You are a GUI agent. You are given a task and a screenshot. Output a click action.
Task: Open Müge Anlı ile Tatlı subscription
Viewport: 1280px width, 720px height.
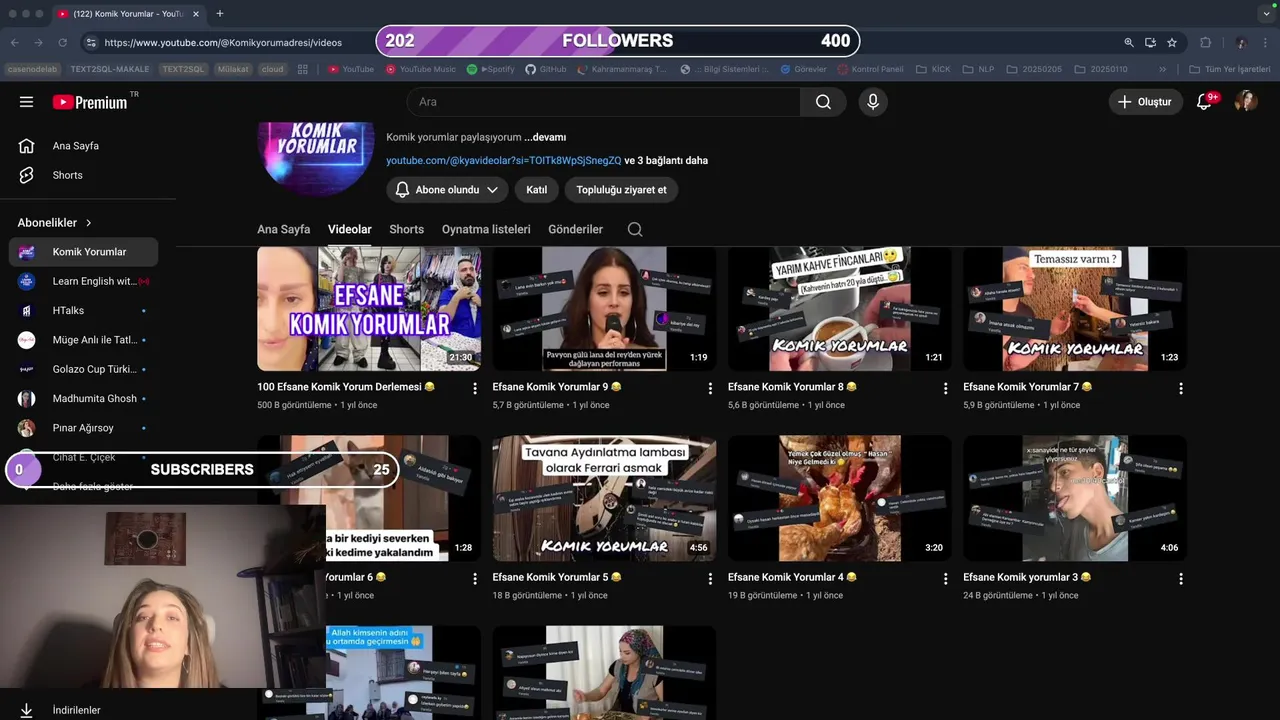click(83, 340)
